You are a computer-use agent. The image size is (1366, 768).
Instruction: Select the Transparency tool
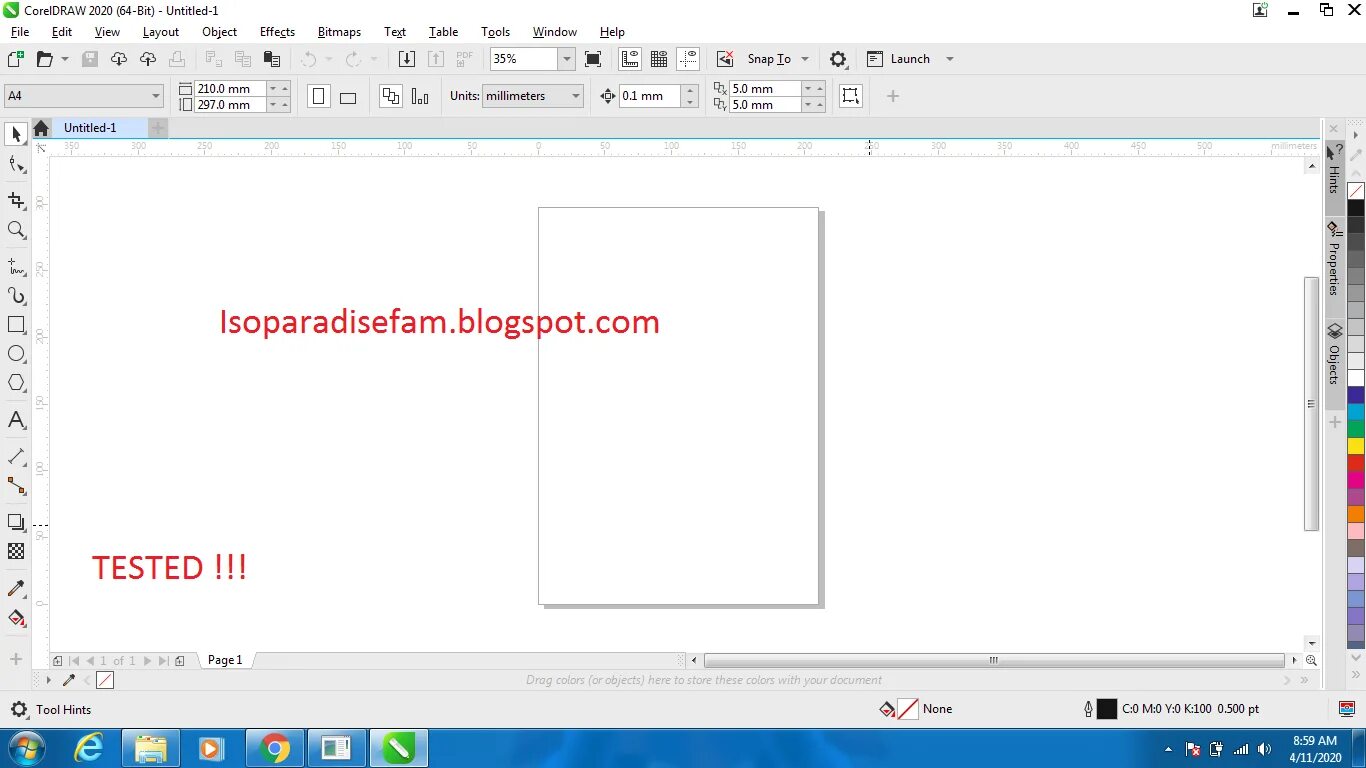point(16,551)
